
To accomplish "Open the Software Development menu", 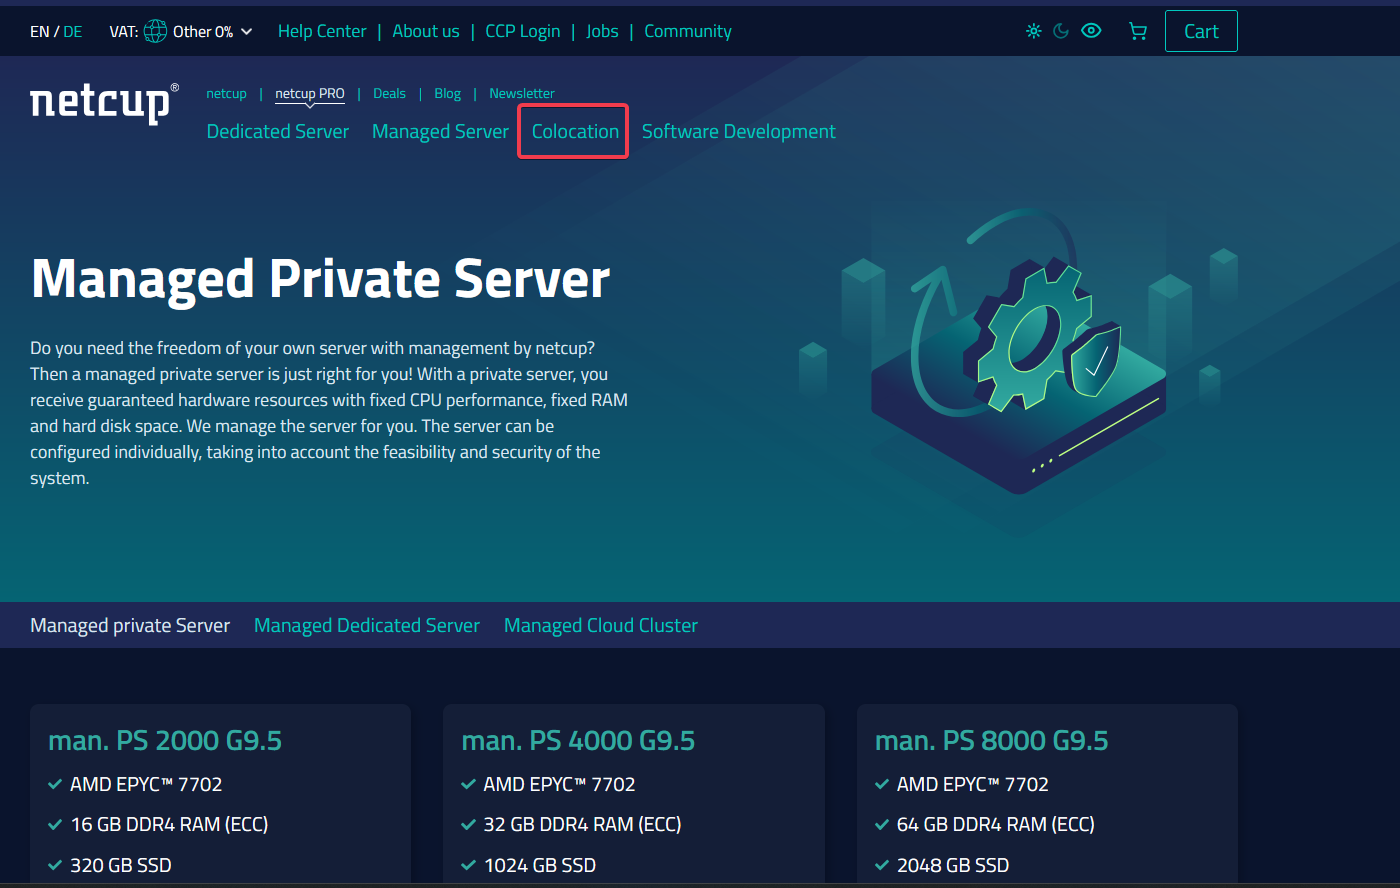I will pos(738,131).
